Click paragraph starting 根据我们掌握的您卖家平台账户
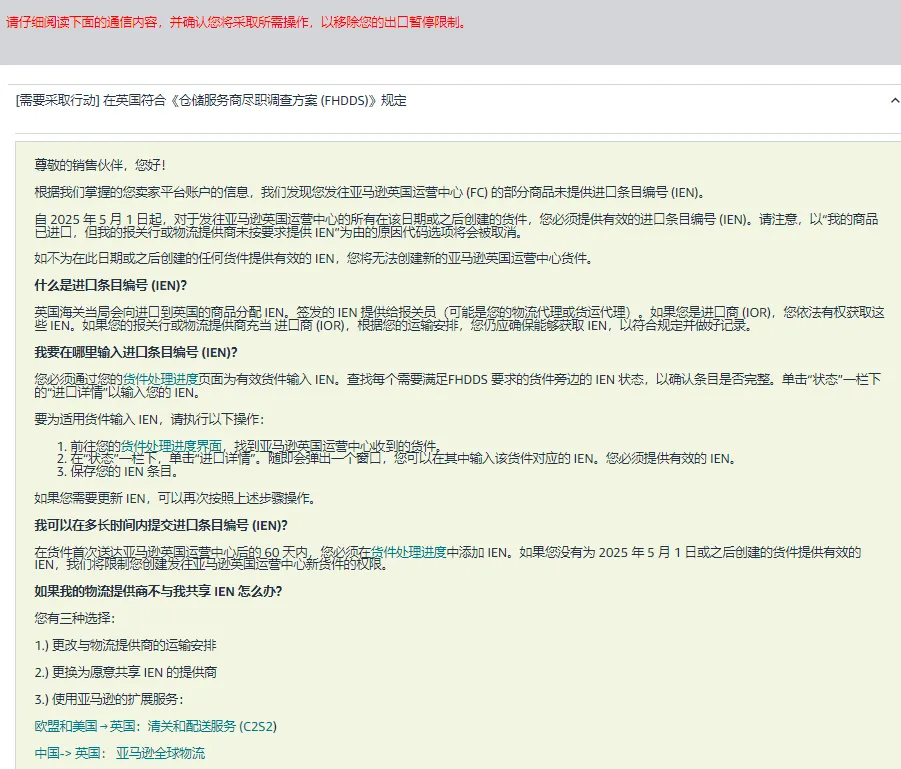 point(370,193)
